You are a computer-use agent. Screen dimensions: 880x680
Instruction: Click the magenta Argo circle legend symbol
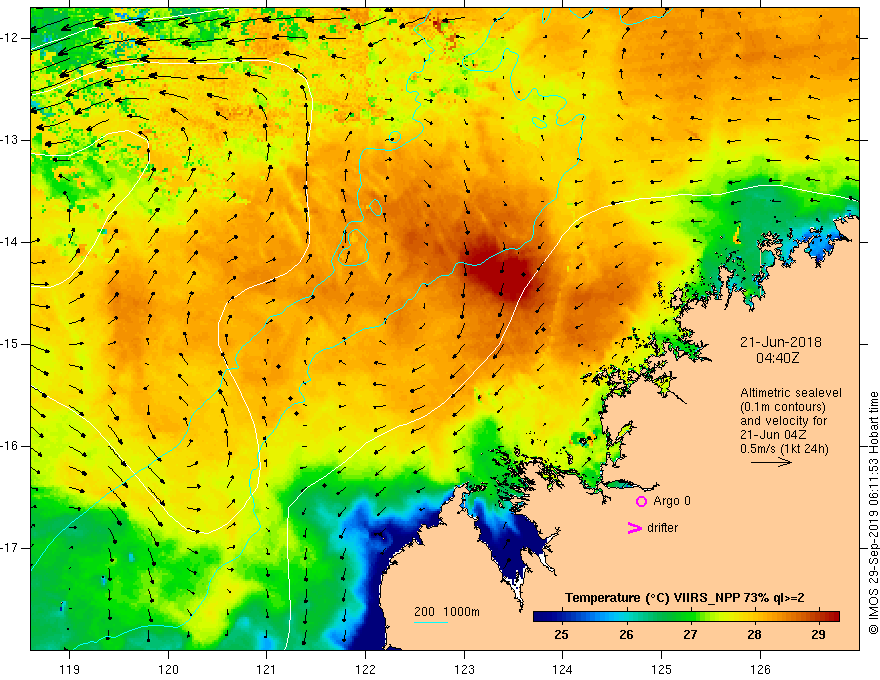point(641,501)
